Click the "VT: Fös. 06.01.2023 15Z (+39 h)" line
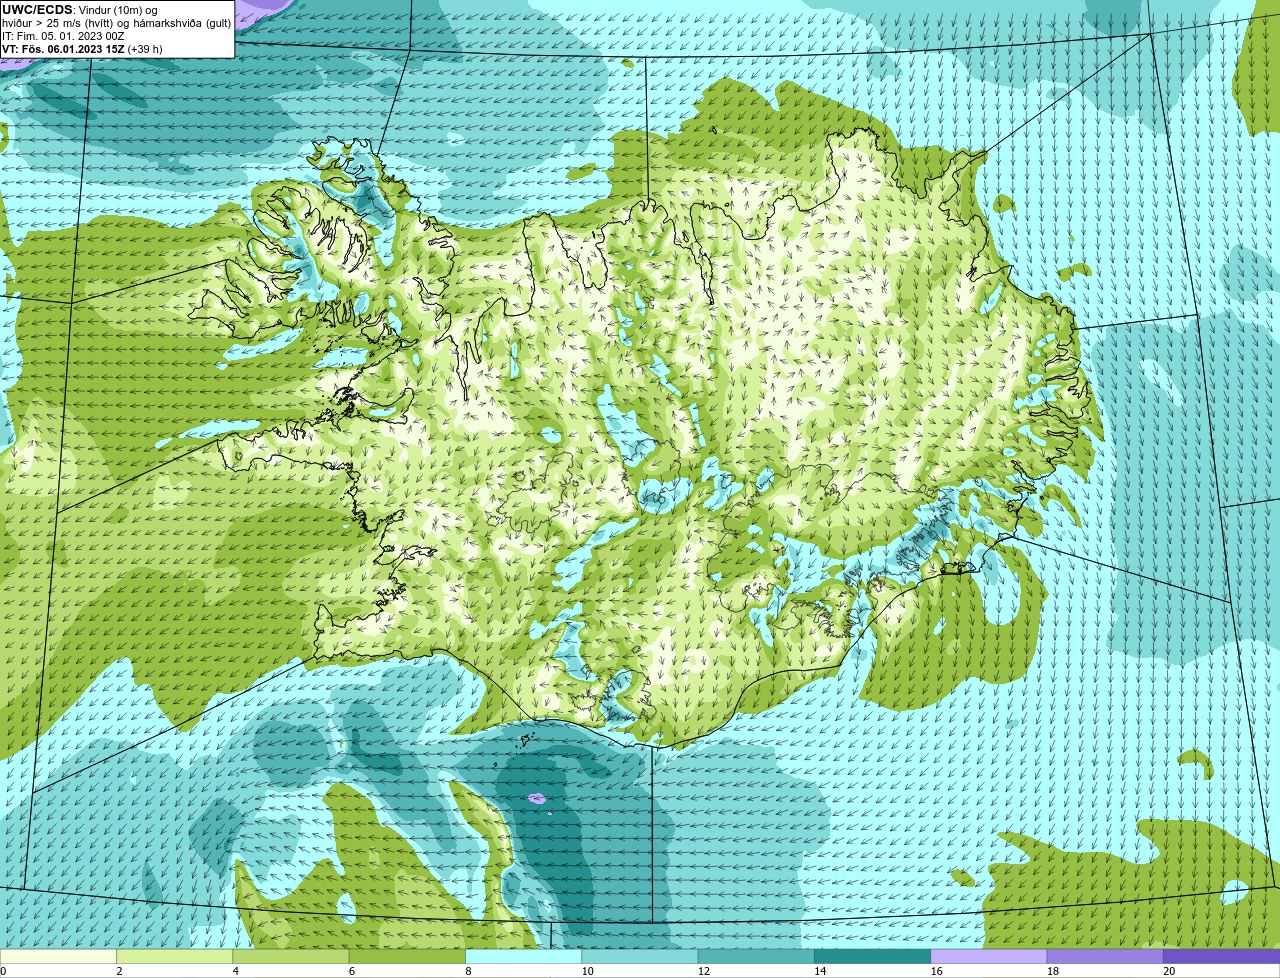 [x=82, y=48]
